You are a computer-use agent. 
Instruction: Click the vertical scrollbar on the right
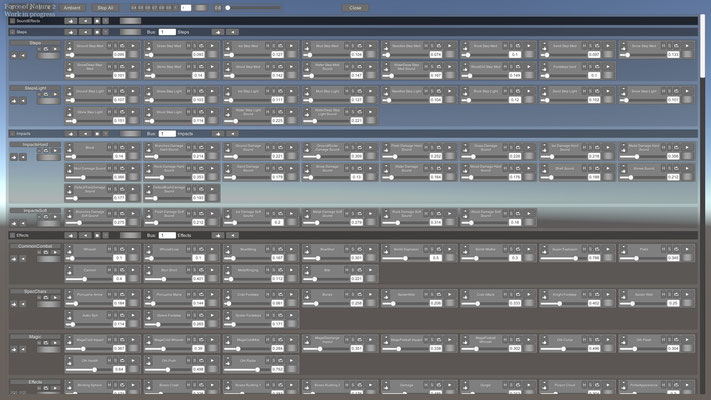(702, 45)
